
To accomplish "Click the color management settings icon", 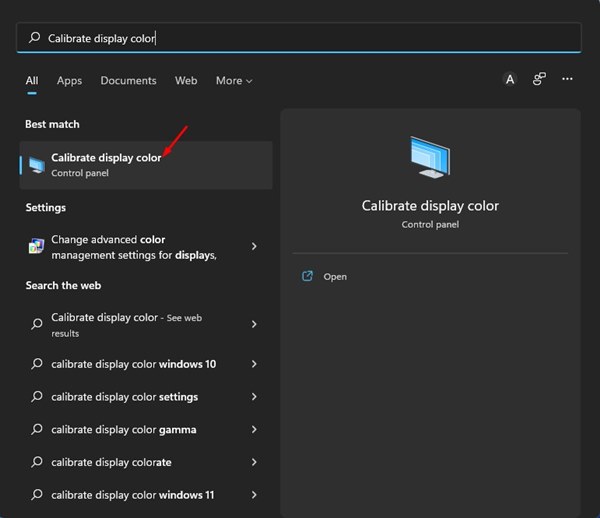I will pos(37,246).
